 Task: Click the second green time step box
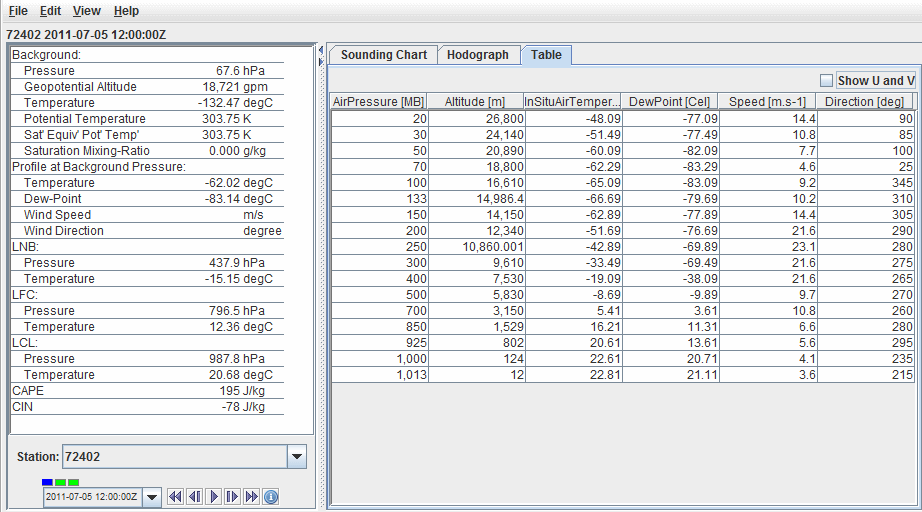coord(73,482)
